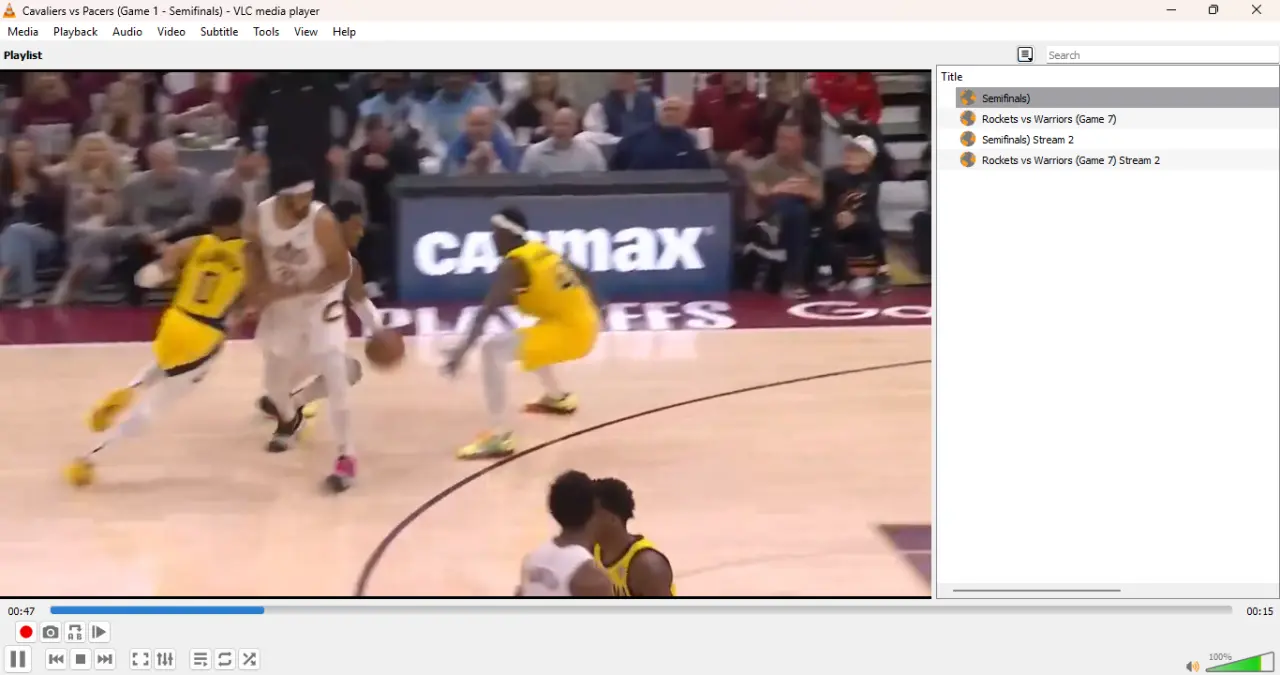Mute the audio speaker icon
This screenshot has width=1280, height=675.
[1192, 666]
